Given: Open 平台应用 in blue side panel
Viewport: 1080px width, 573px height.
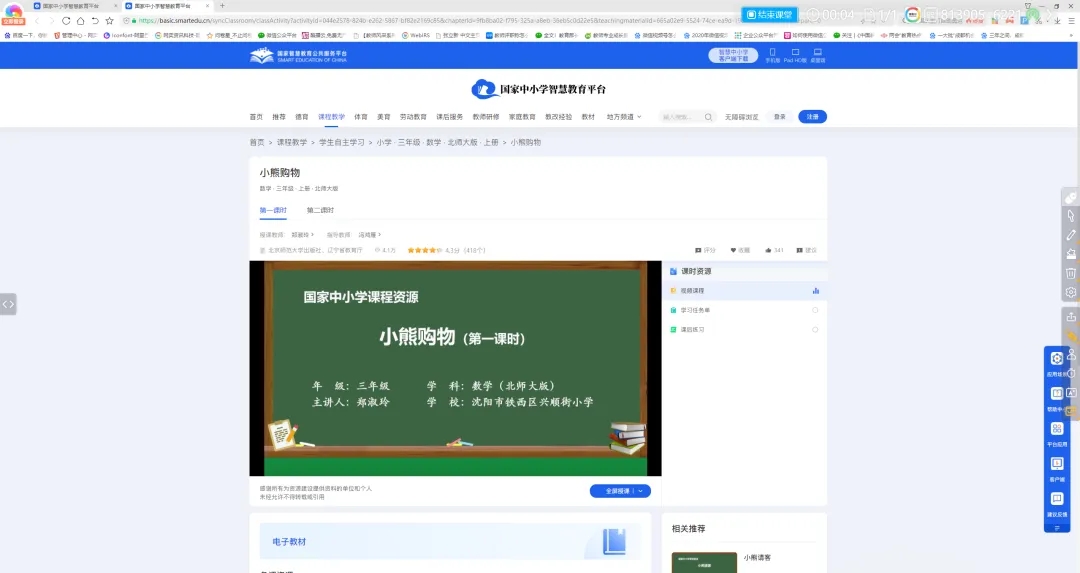Looking at the screenshot, I should [x=1057, y=432].
